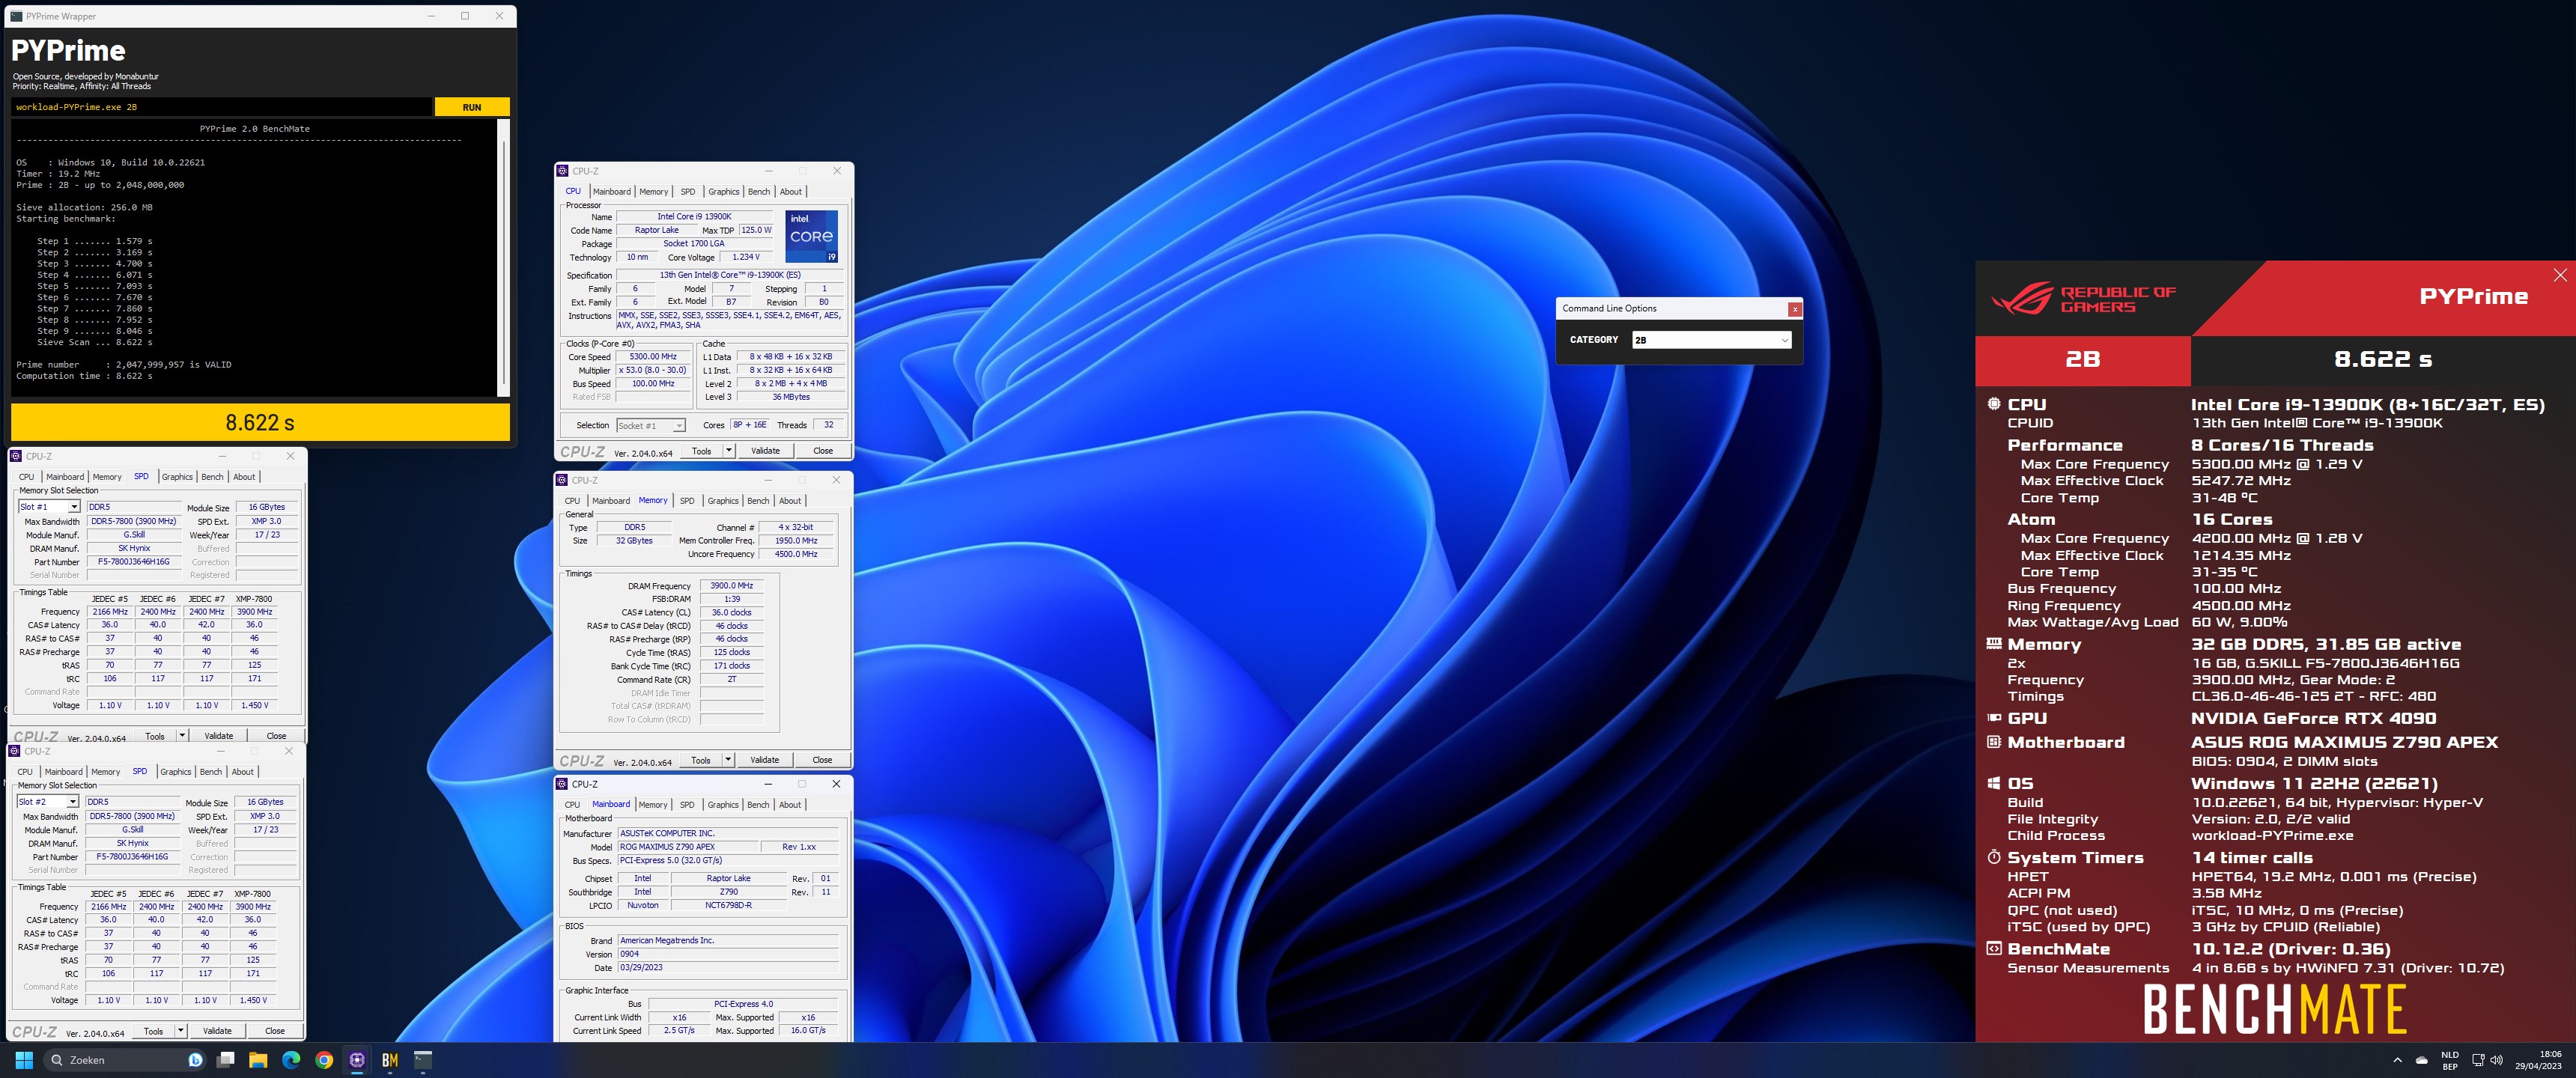
Task: Click the '5300.00 MHz' Core Speed value
Action: tap(652, 357)
